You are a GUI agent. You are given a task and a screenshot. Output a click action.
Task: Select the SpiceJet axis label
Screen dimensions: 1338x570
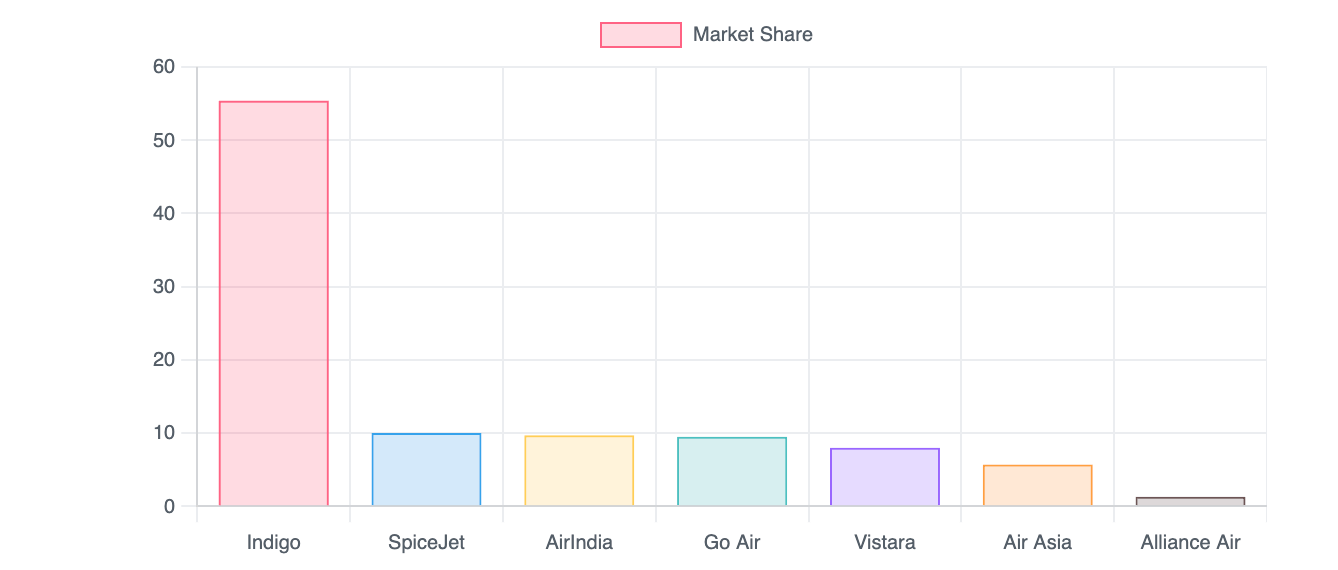426,543
